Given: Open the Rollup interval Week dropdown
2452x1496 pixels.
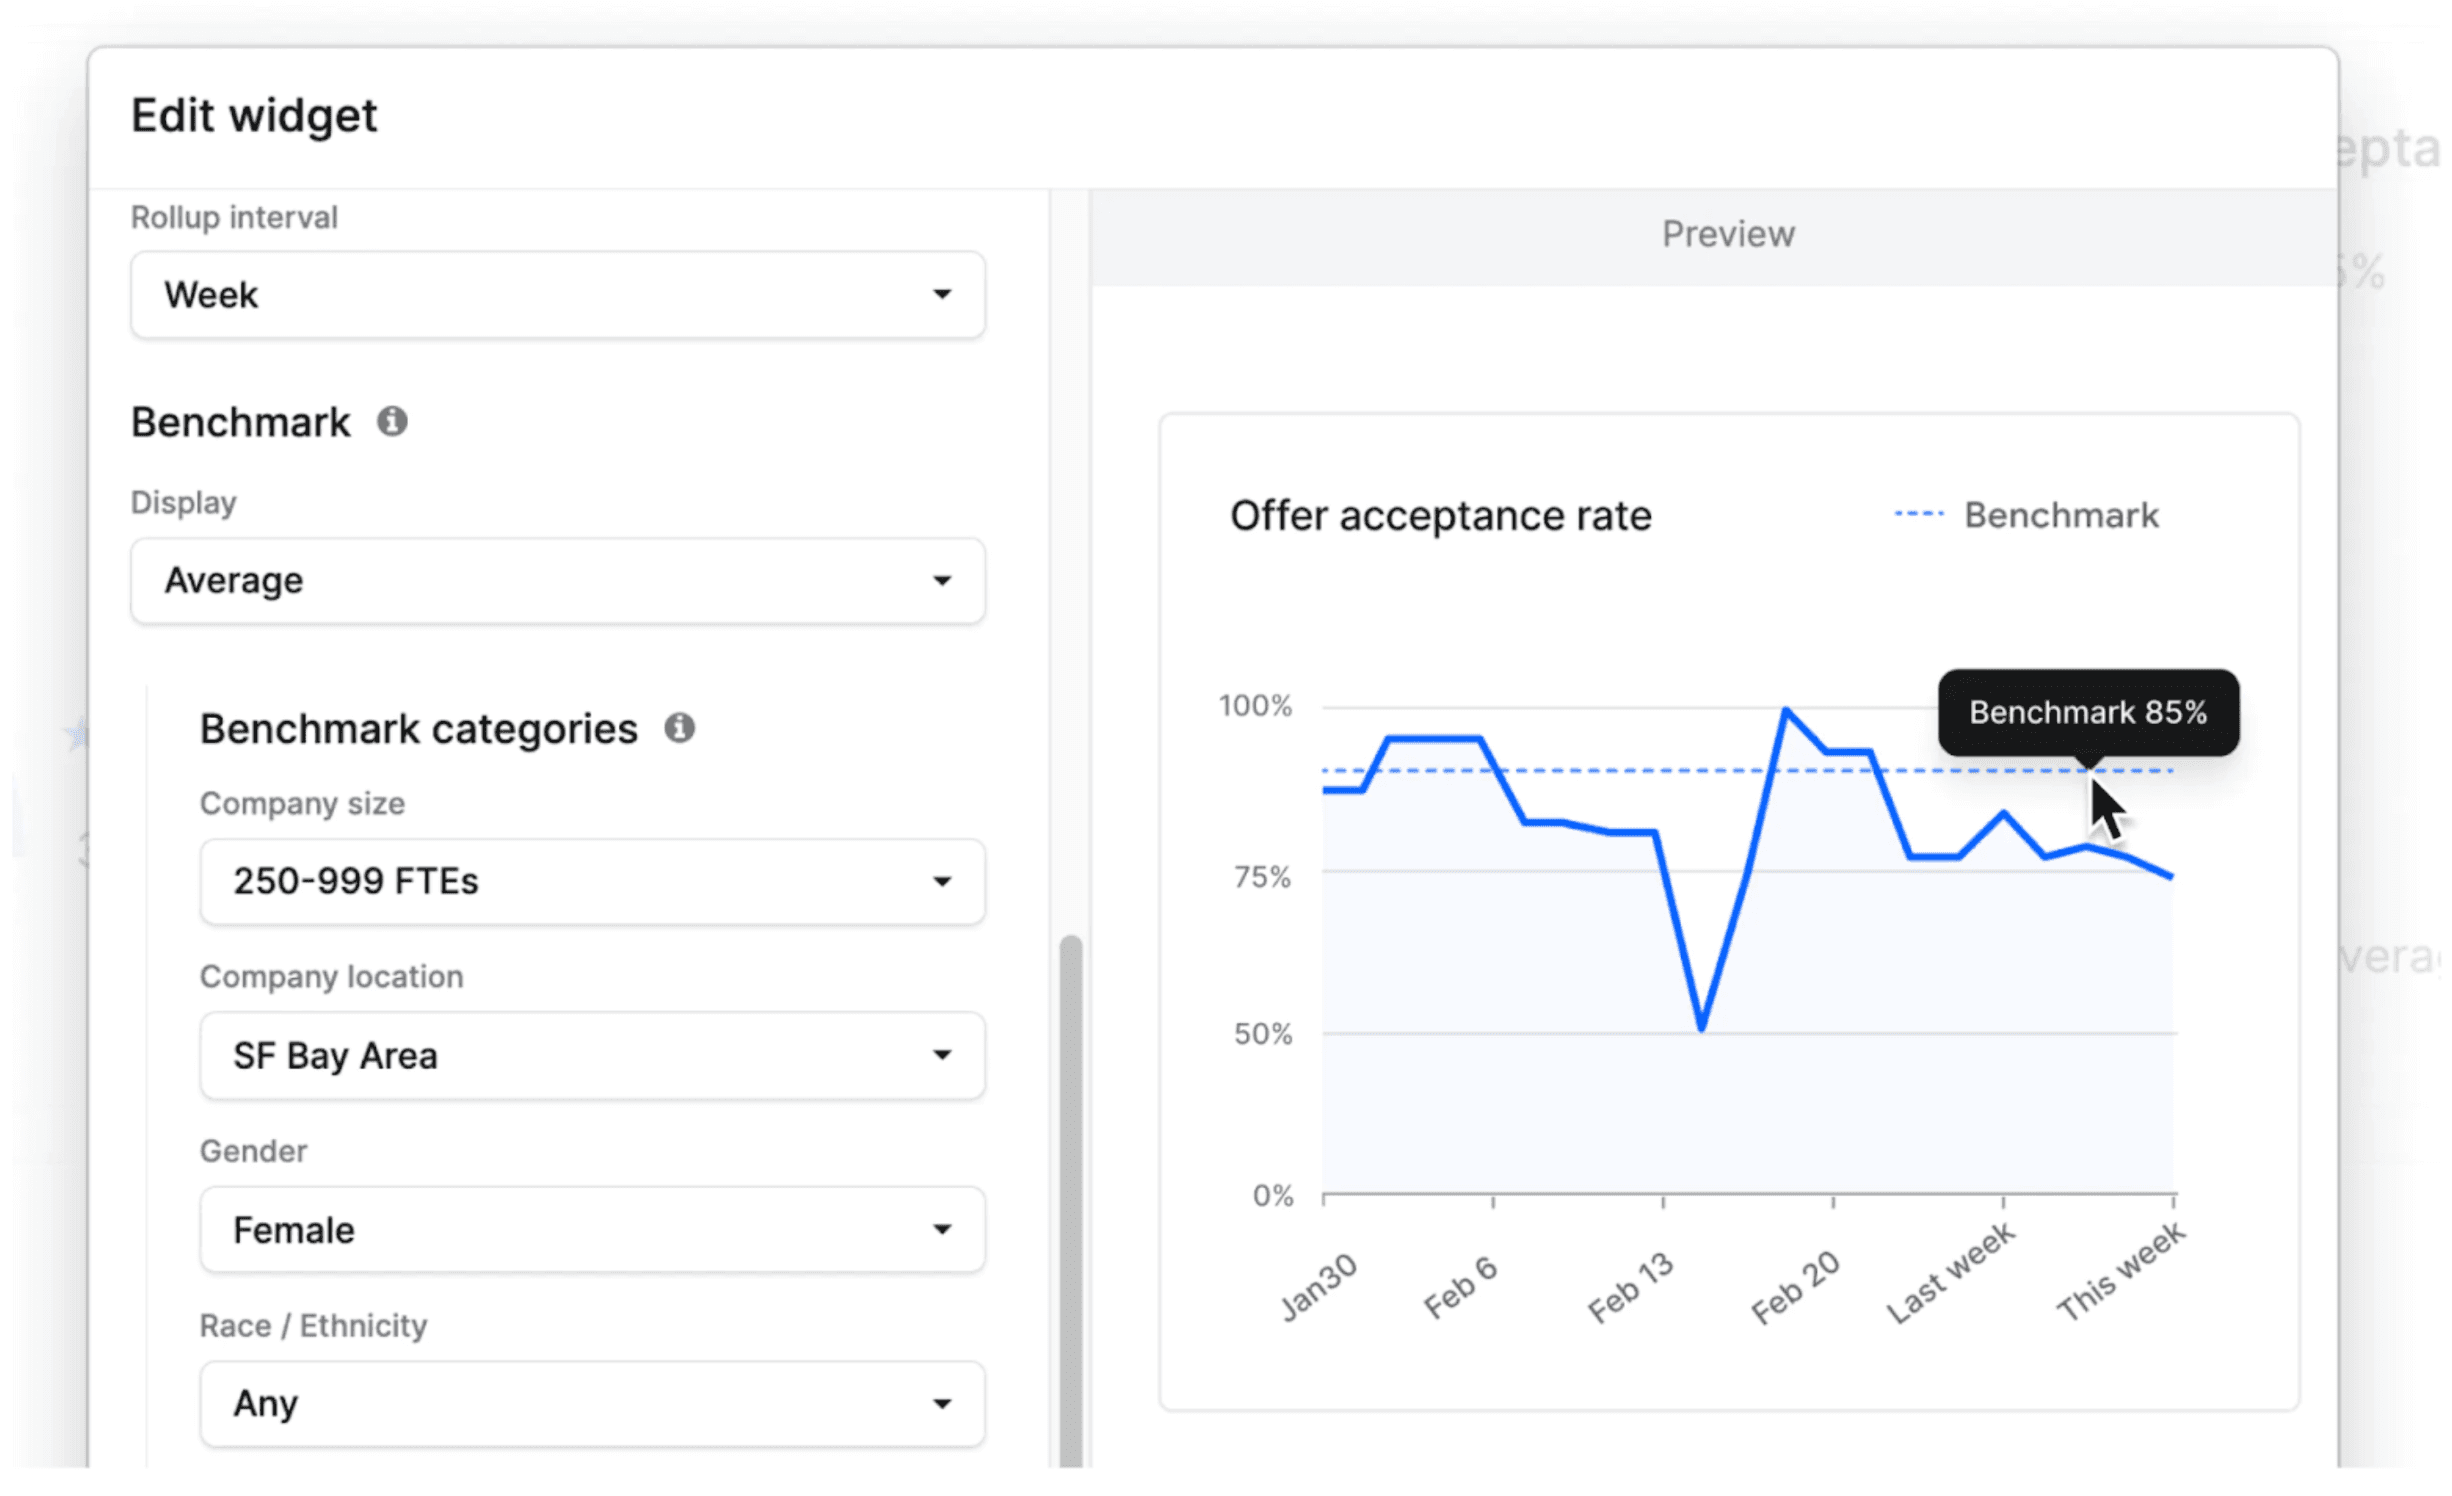Looking at the screenshot, I should point(557,295).
